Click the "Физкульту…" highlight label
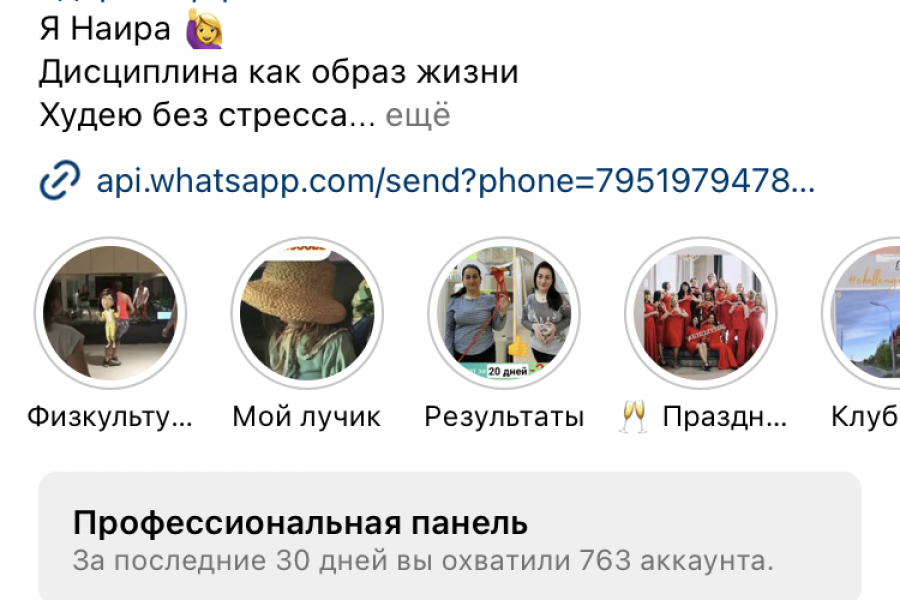Image resolution: width=900 pixels, height=600 pixels. pyautogui.click(x=110, y=417)
